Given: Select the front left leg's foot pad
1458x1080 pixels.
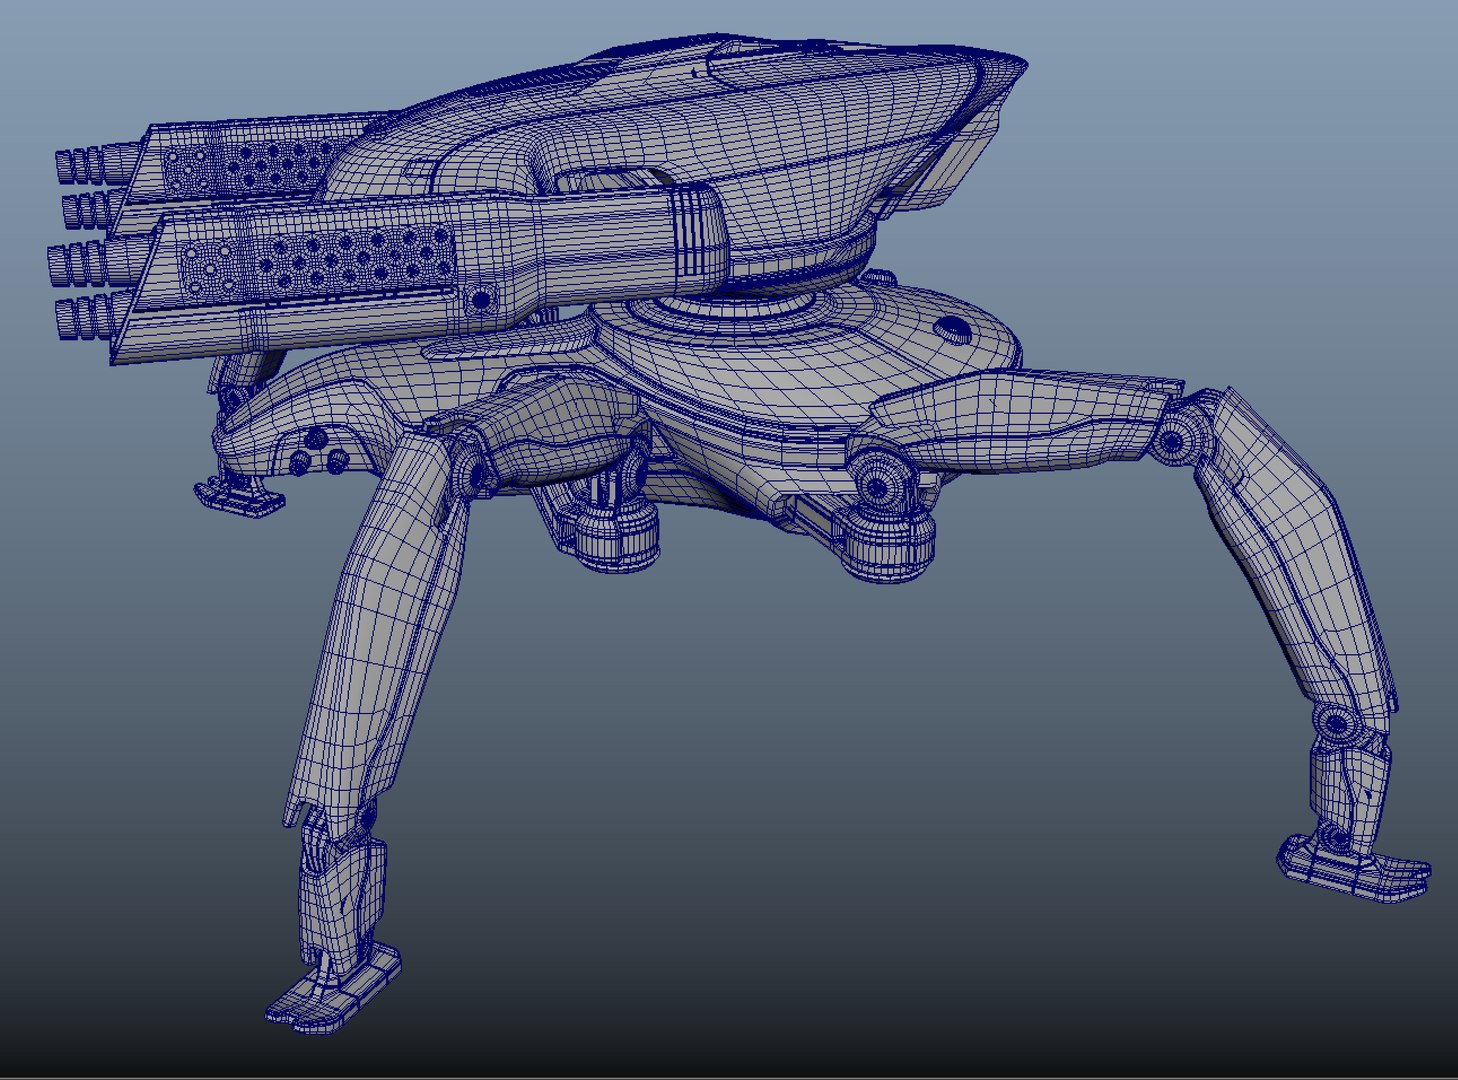Looking at the screenshot, I should [x=333, y=990].
